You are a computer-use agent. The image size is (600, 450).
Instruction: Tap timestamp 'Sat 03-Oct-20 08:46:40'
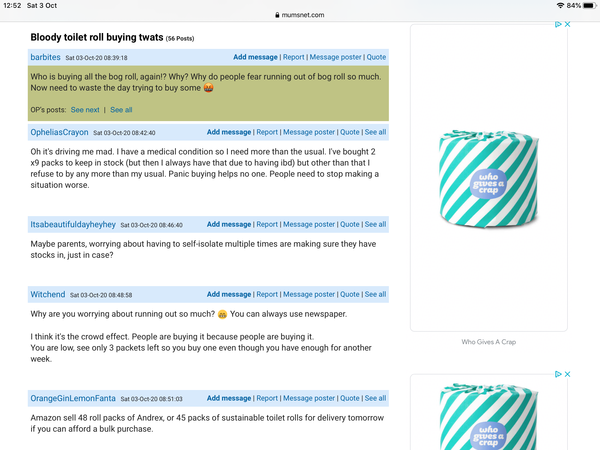click(x=152, y=225)
